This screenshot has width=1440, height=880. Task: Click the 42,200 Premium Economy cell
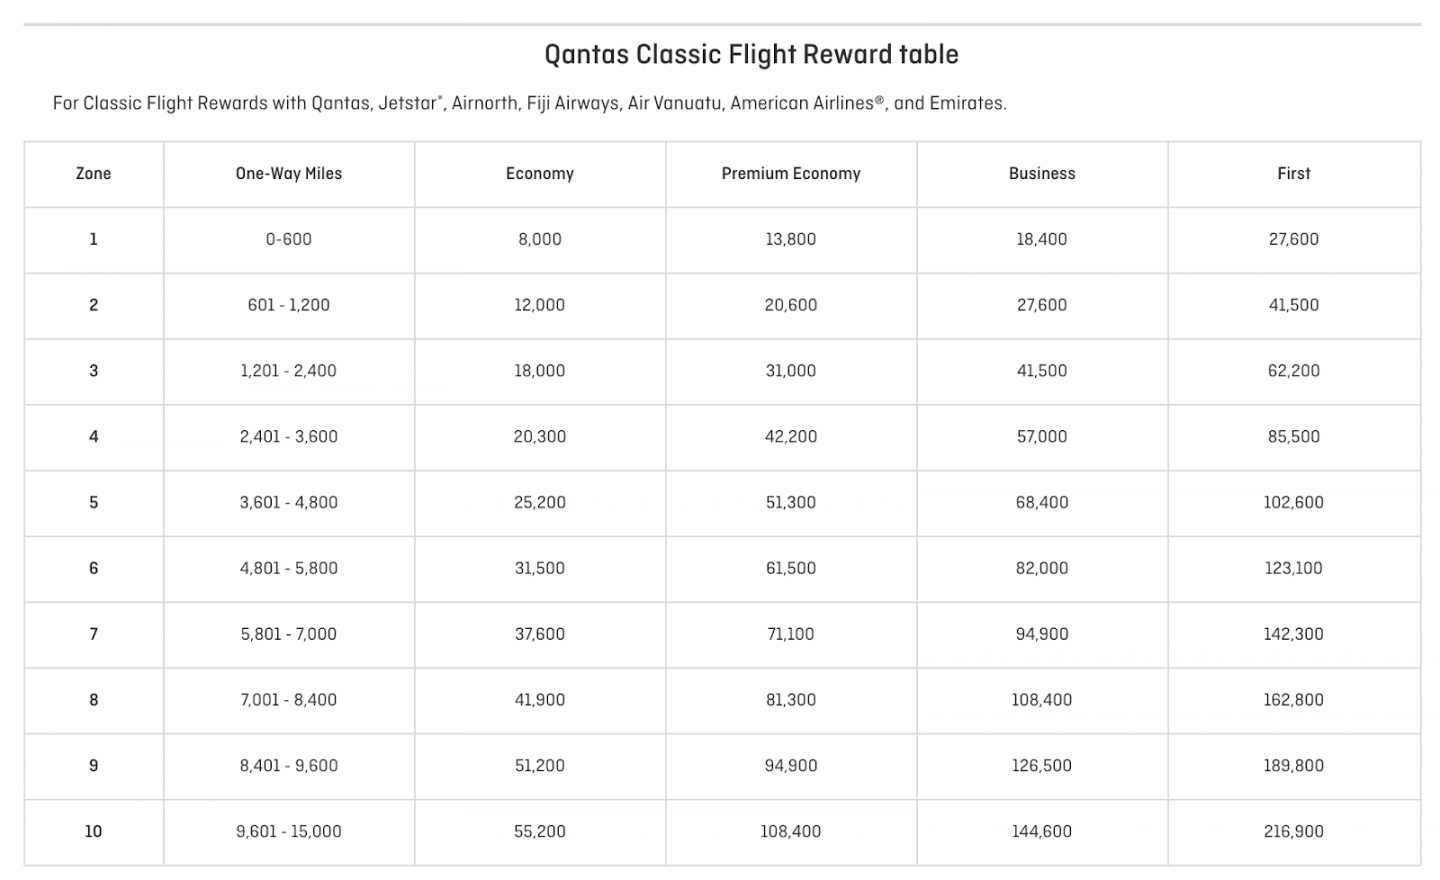click(791, 437)
